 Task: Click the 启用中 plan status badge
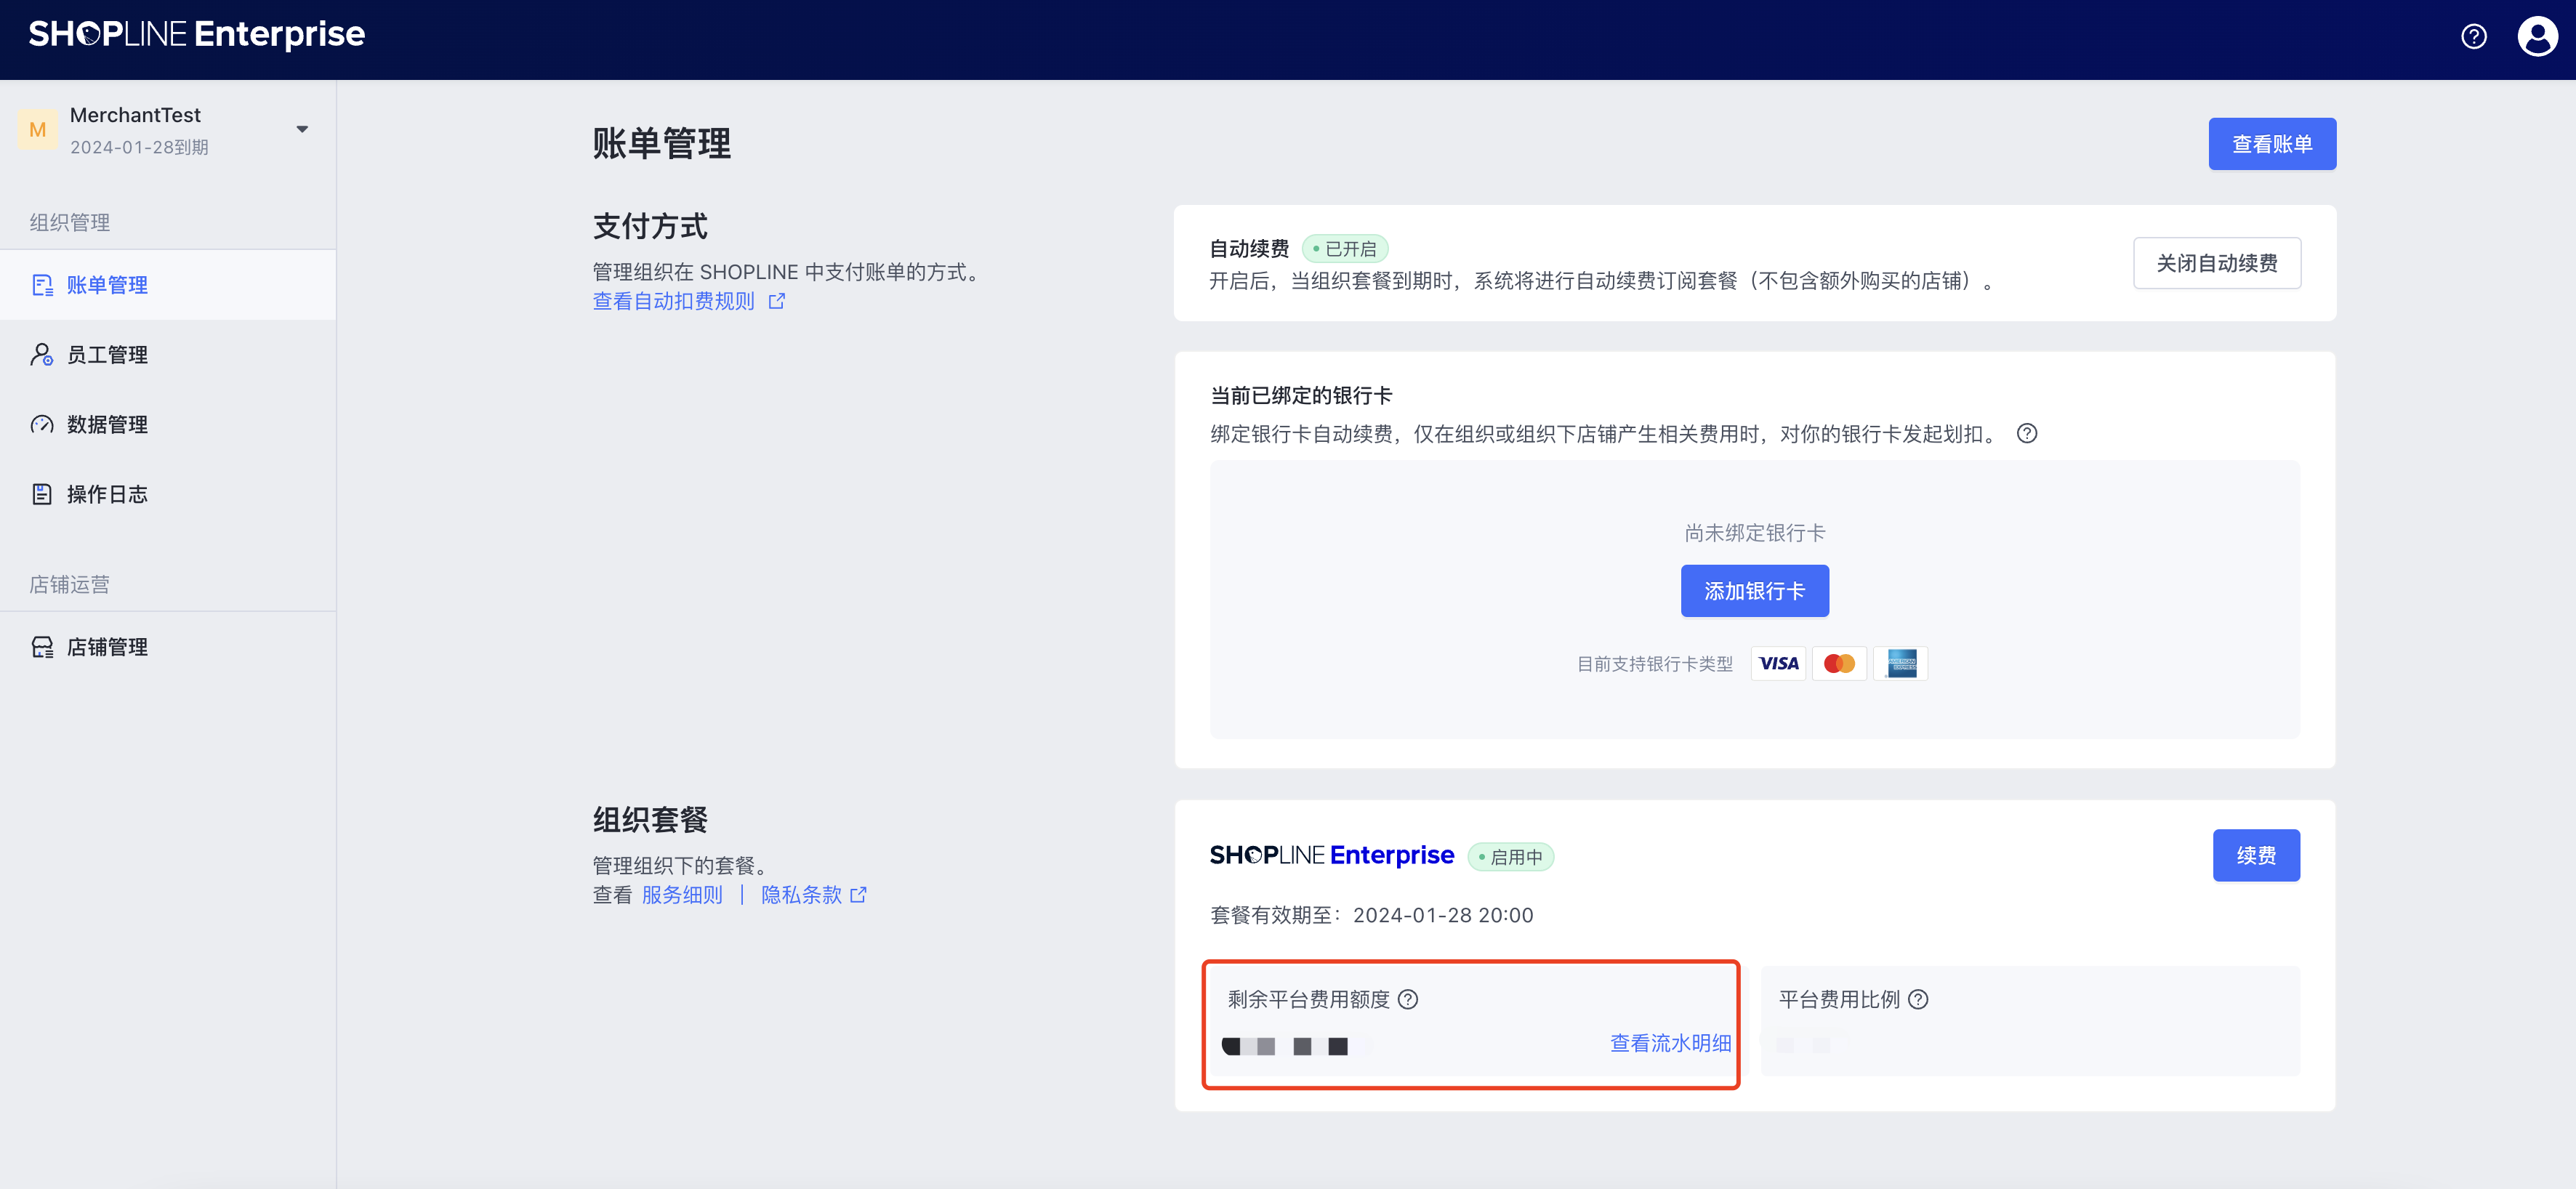pyautogui.click(x=1510, y=857)
